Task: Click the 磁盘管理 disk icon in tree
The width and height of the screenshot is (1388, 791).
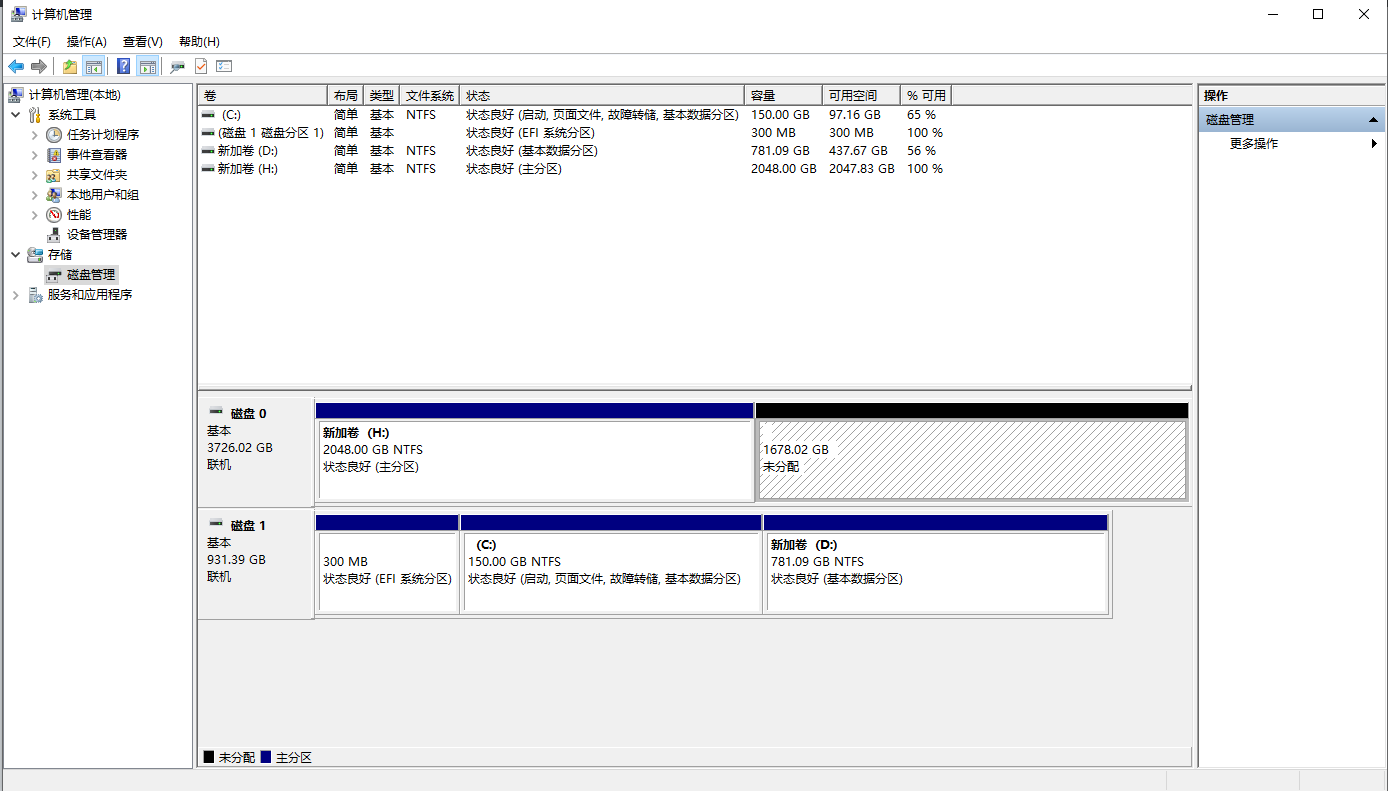Action: [x=54, y=275]
